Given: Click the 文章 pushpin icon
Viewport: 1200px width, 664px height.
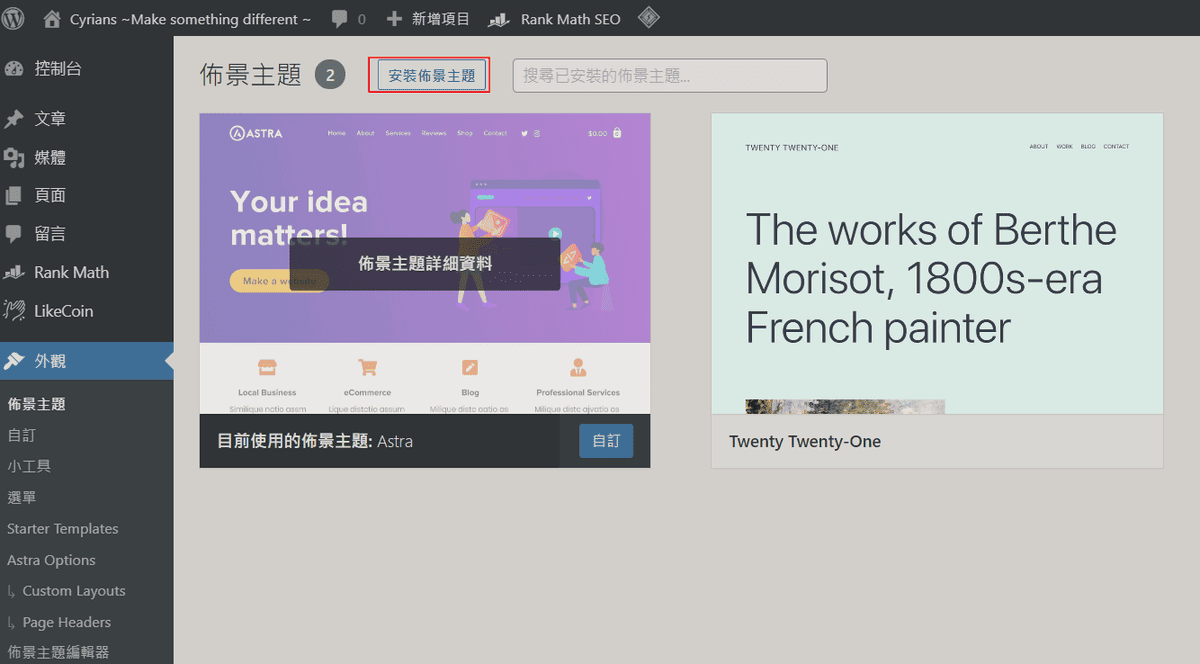Looking at the screenshot, I should [14, 119].
